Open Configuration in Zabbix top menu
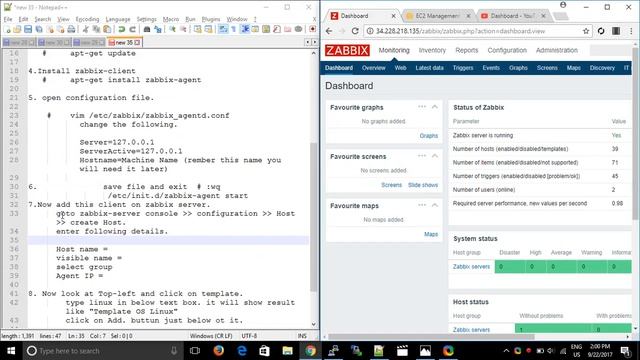640x360 pixels. (507, 50)
